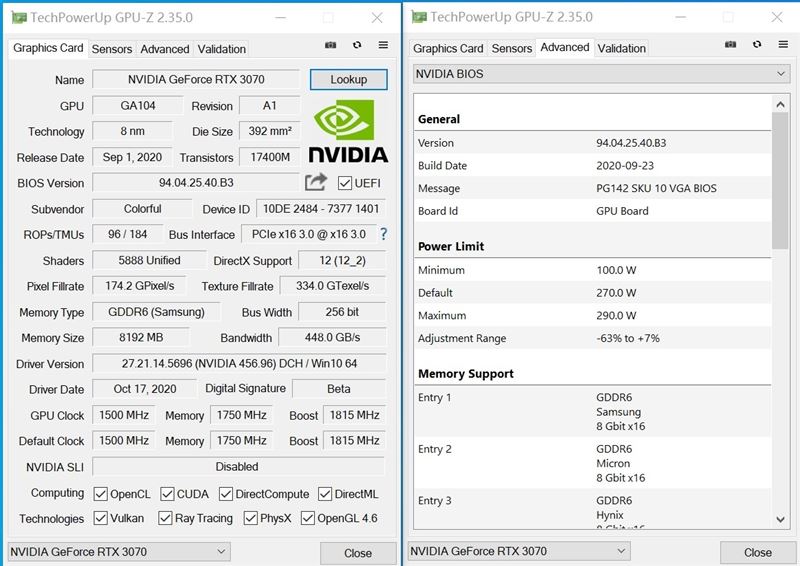Click the NVIDIA SLI field showing Disabled

coord(237,466)
